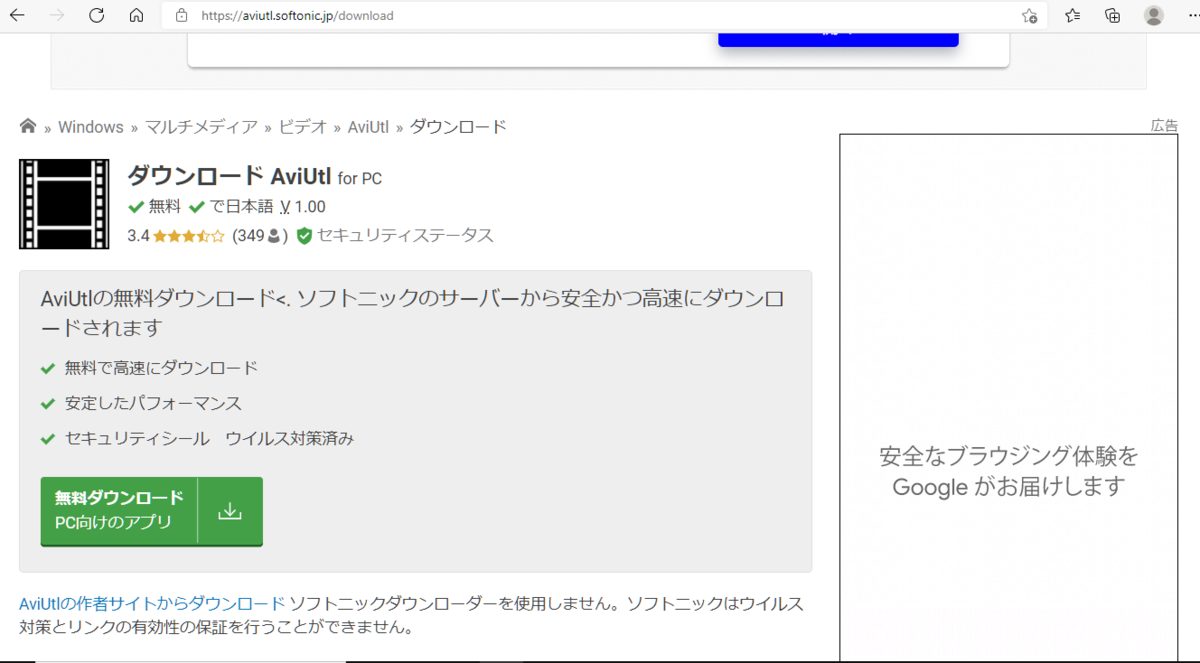Open the user profile avatar
Screen dimensions: 1200x663
coord(1154,16)
